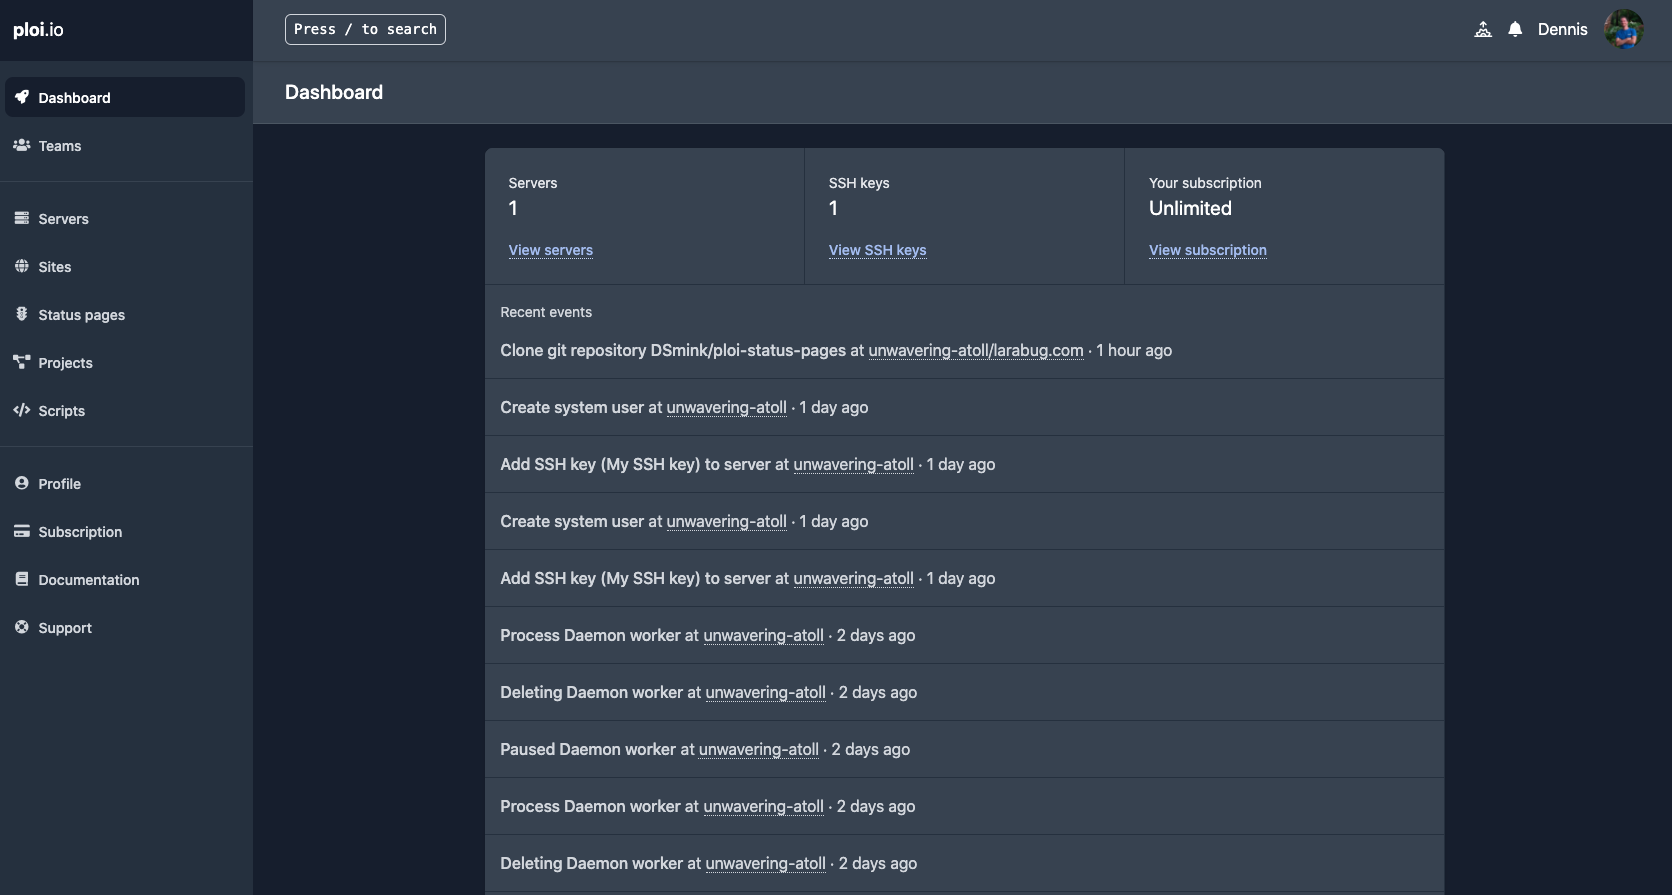The height and width of the screenshot is (895, 1672).
Task: Open the View subscription link
Action: pos(1207,250)
